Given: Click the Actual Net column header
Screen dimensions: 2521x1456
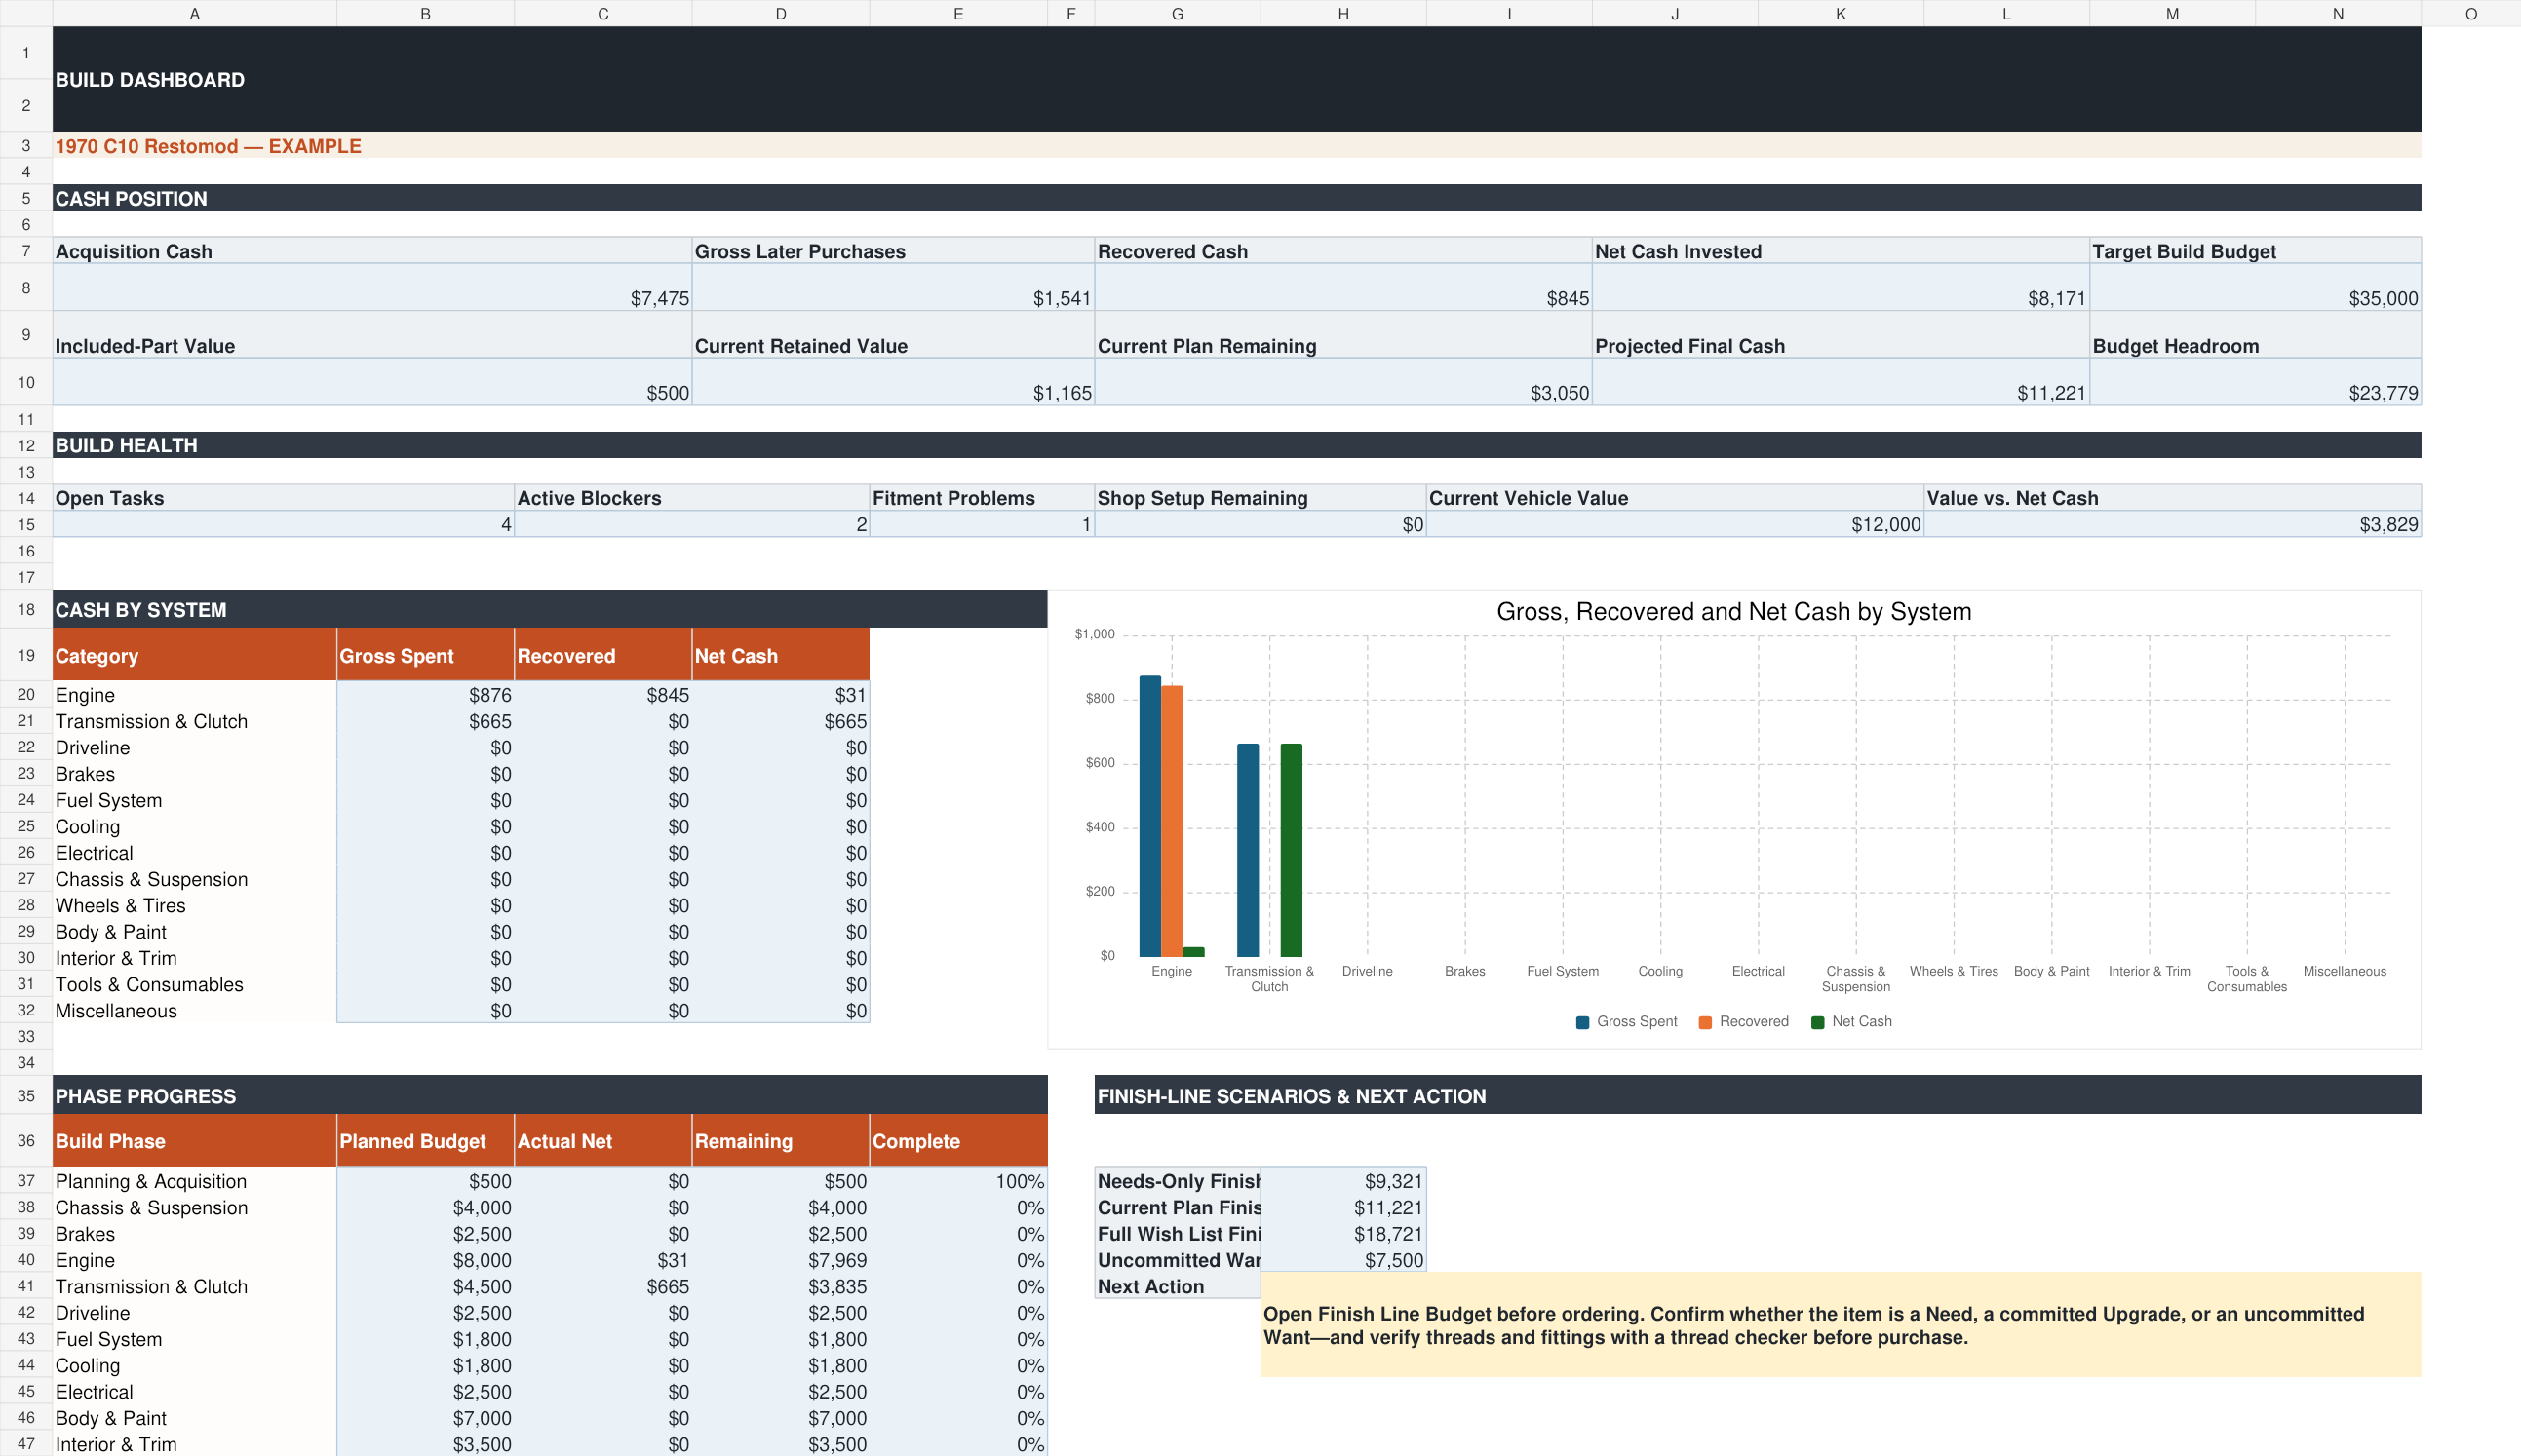Looking at the screenshot, I should [x=603, y=1141].
